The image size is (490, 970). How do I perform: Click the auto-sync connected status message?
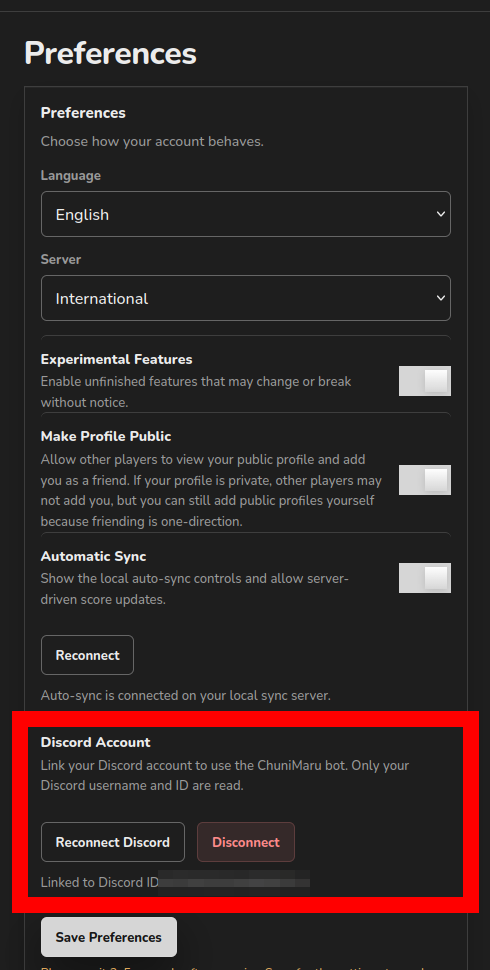[186, 695]
